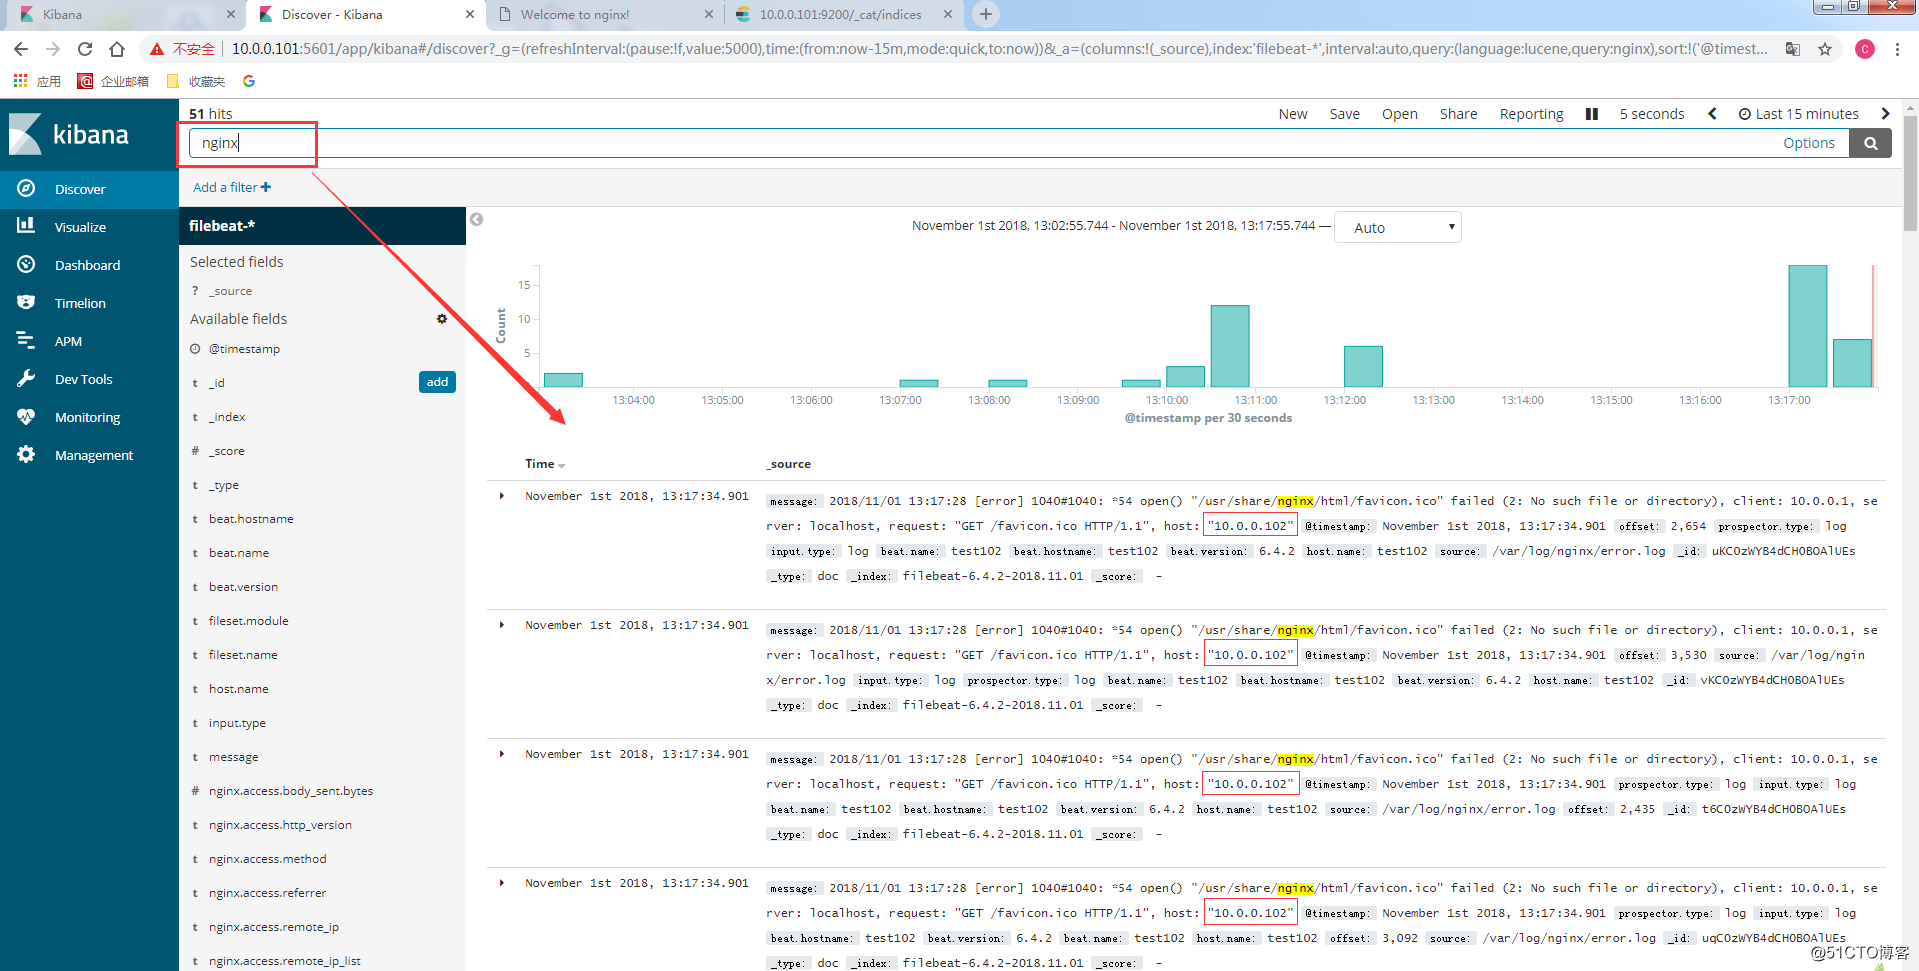Click the tallest histogram bar near 13:17
Screen dimensions: 1919x971
[x=1807, y=326]
